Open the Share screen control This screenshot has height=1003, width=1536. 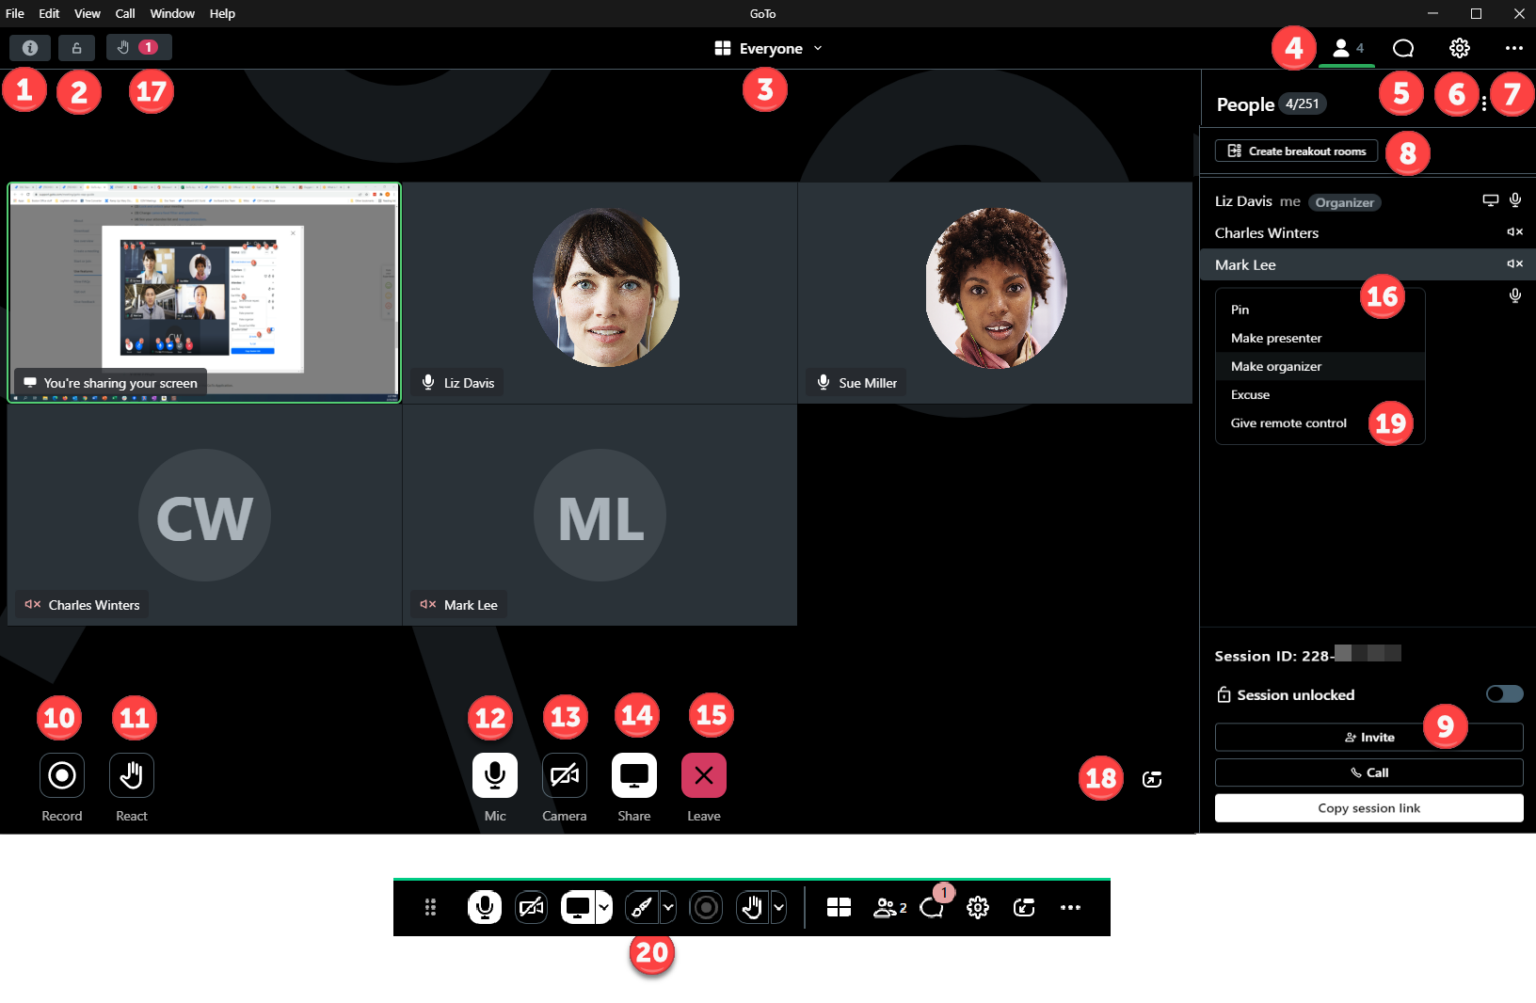pos(634,775)
